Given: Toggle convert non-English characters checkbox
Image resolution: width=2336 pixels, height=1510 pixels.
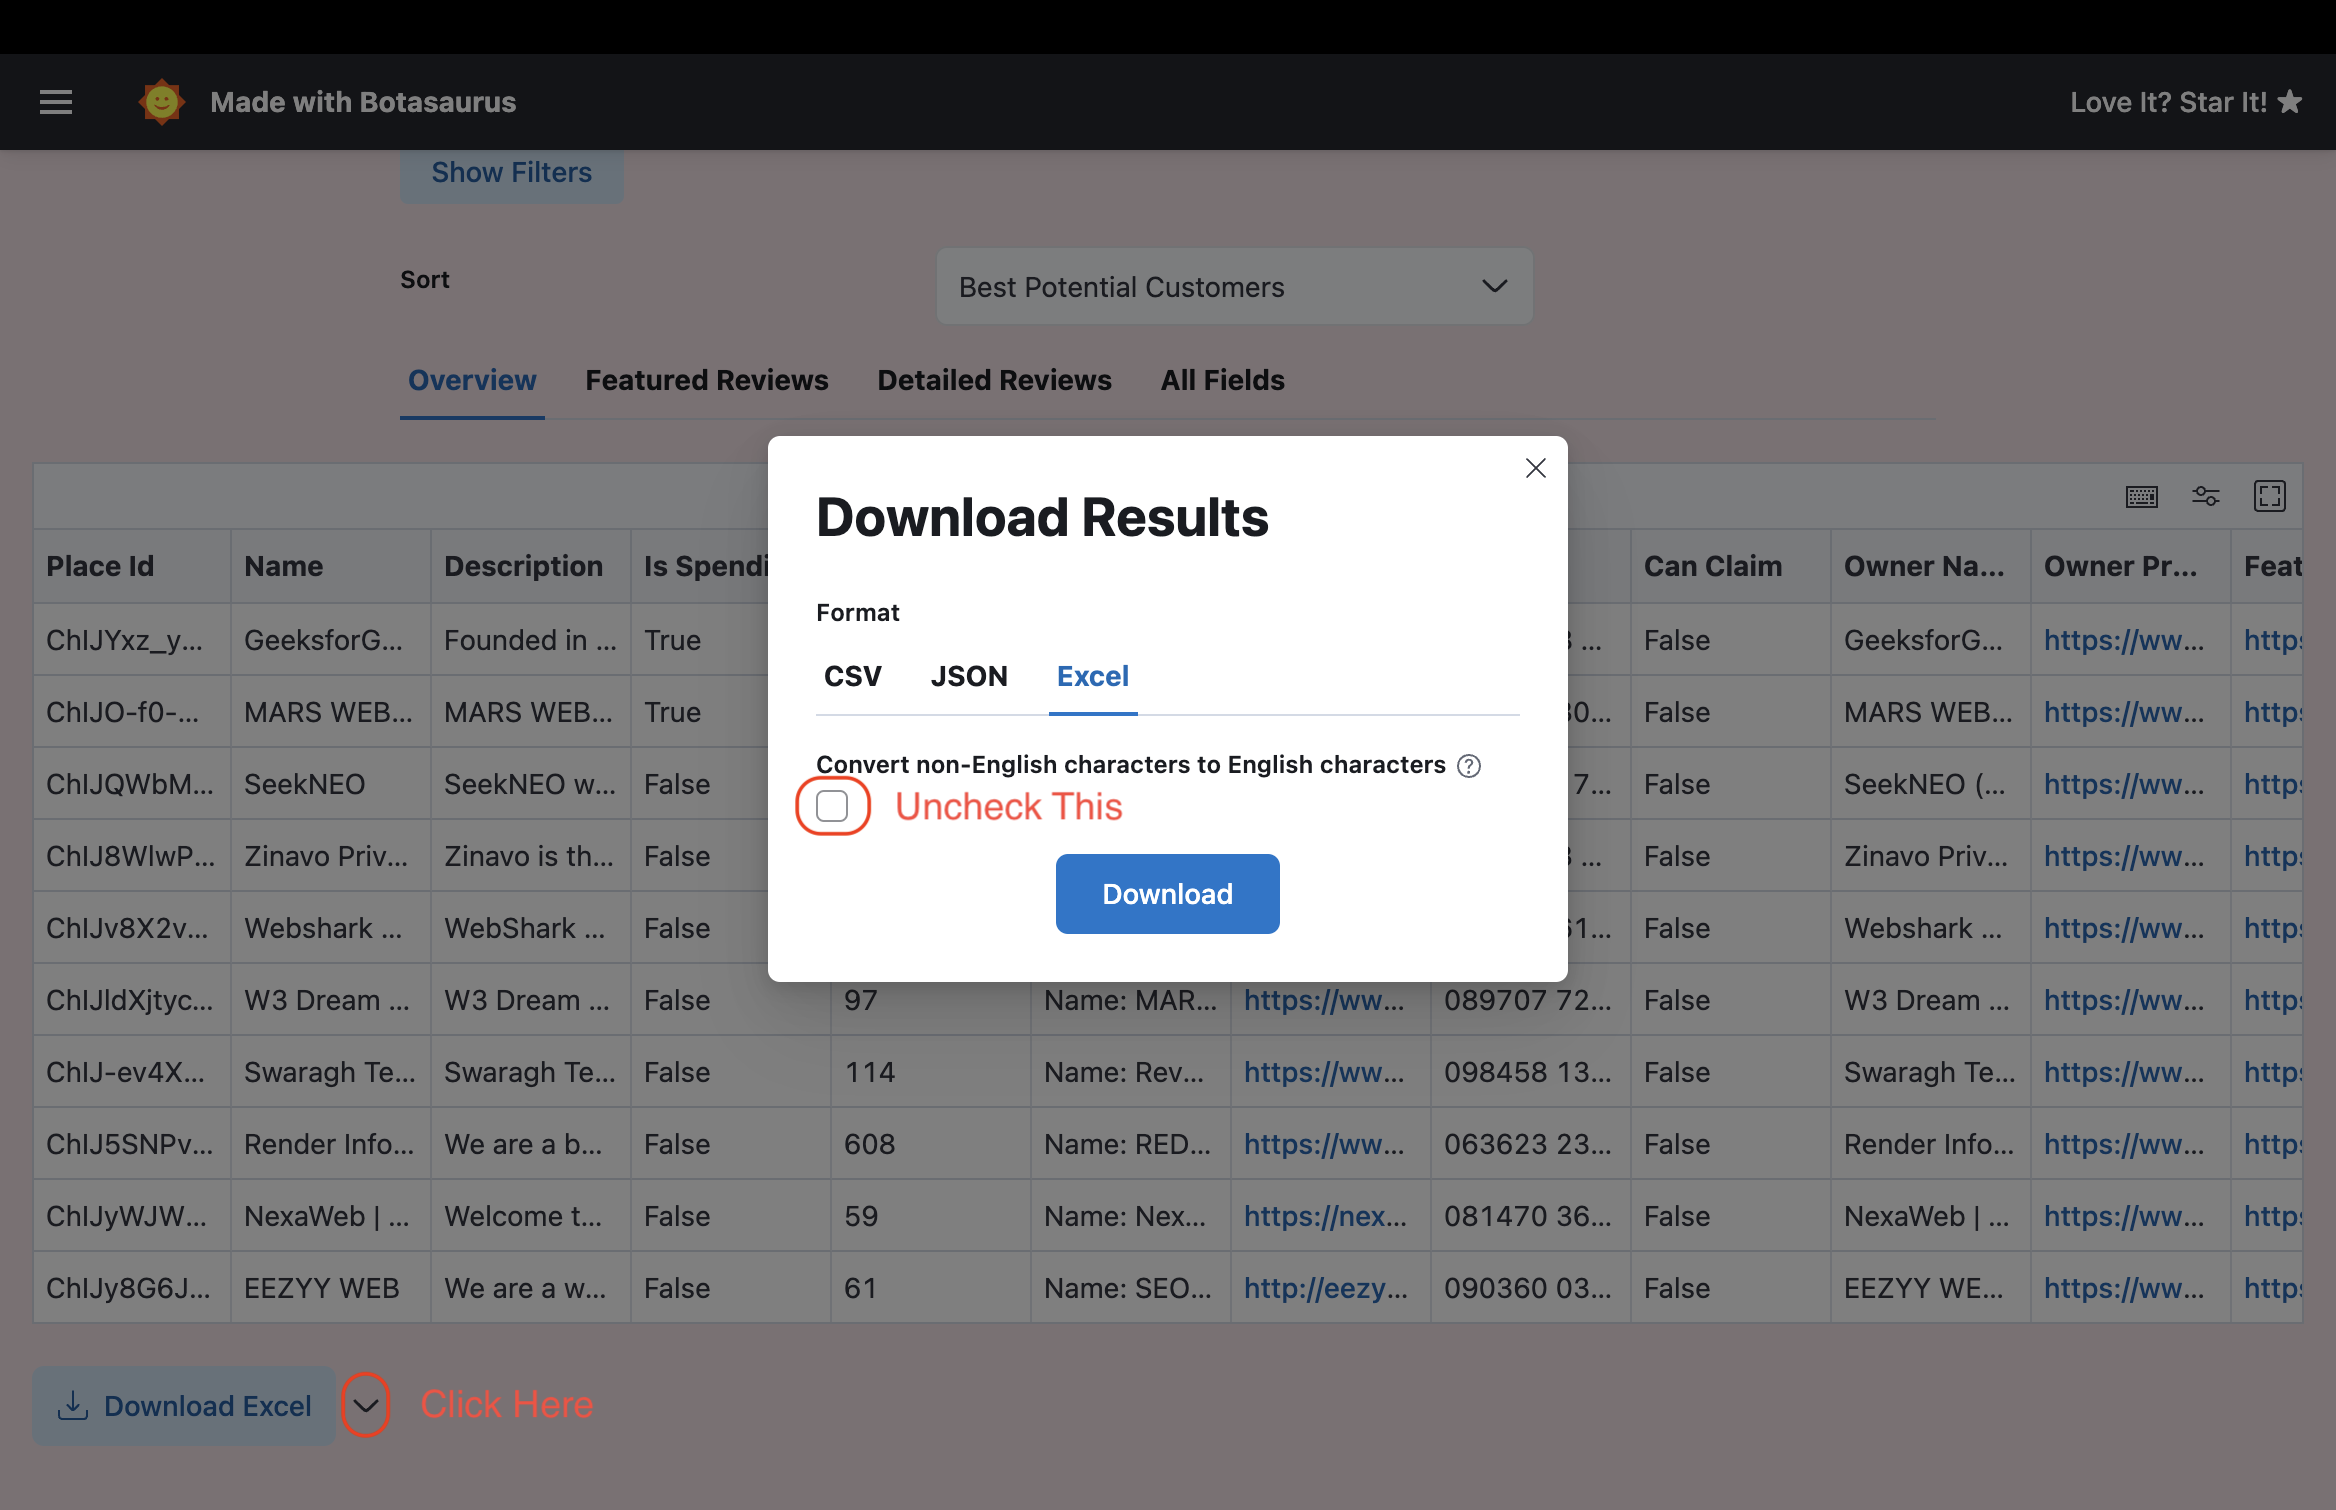Looking at the screenshot, I should click(832, 806).
